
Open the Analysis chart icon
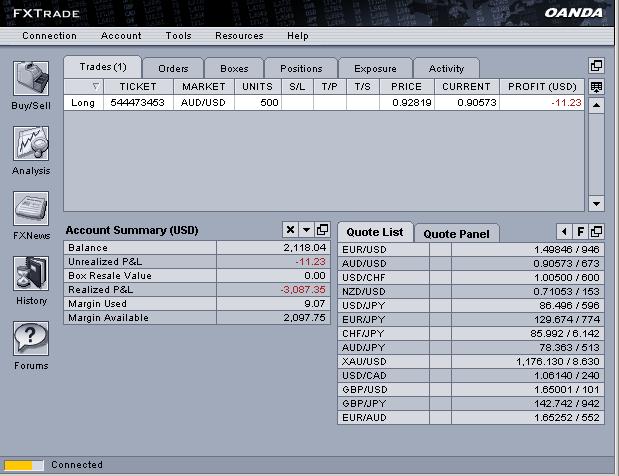tap(31, 143)
